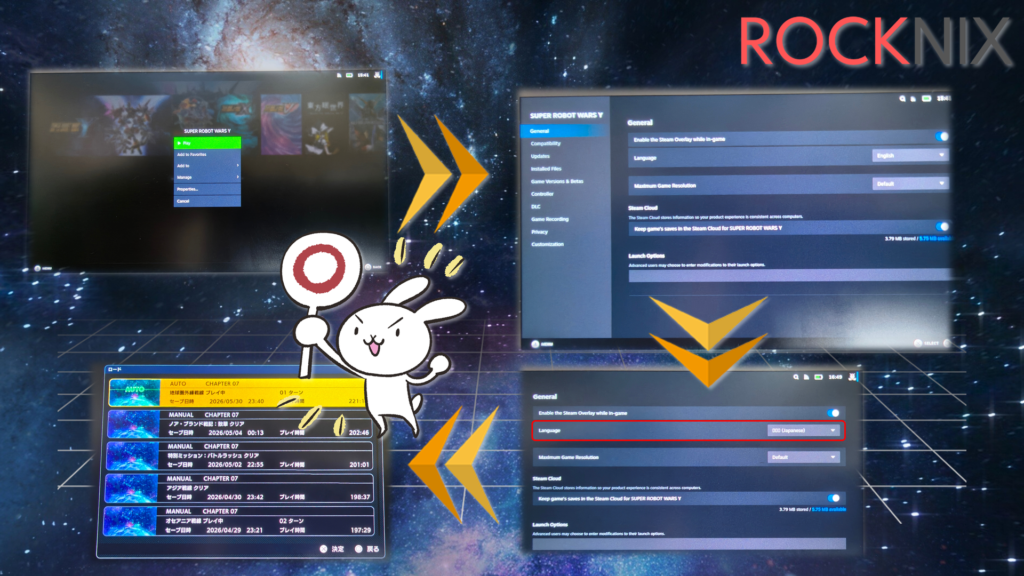The width and height of the screenshot is (1024, 576).
Task: Click Play in the SUPER ROBOT WARS Y menu
Action: 207,142
